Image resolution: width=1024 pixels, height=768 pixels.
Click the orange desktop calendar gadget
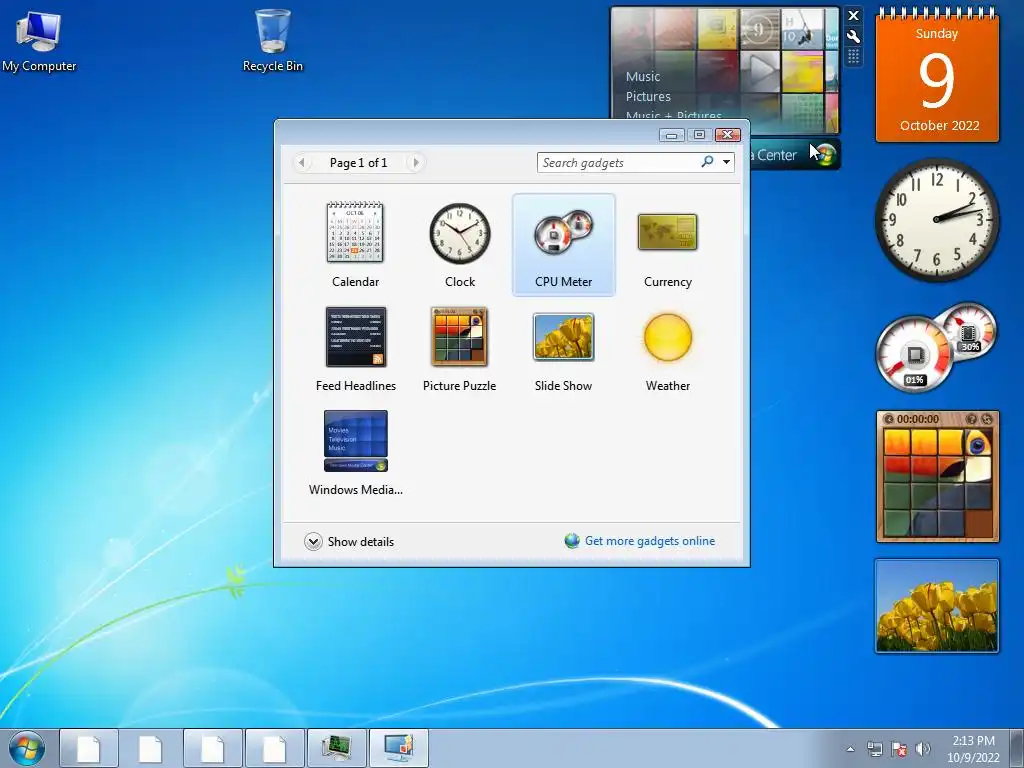pos(937,75)
